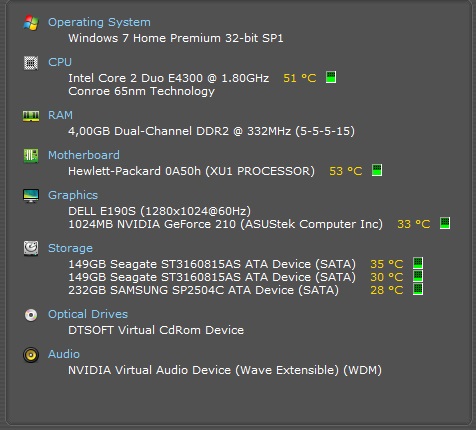Click the Audio speaker icon
476x430 pixels.
[31, 355]
